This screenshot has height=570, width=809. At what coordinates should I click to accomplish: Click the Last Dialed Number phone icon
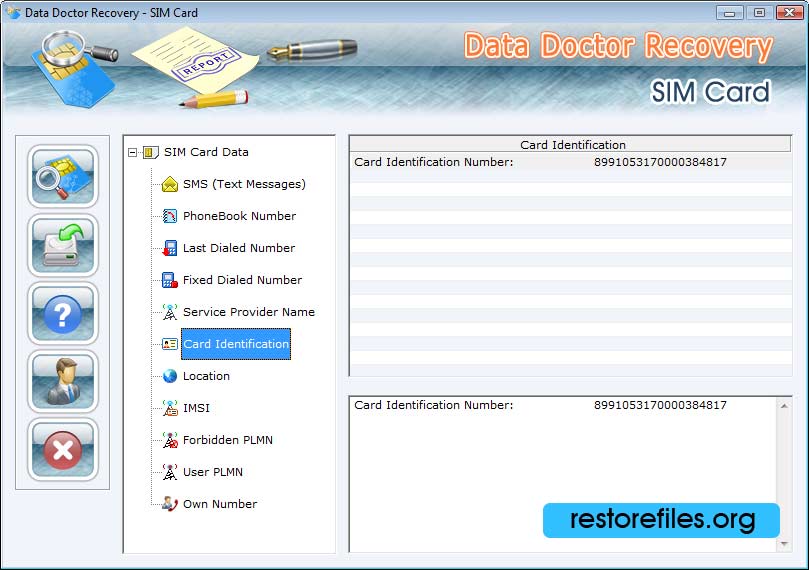point(170,248)
